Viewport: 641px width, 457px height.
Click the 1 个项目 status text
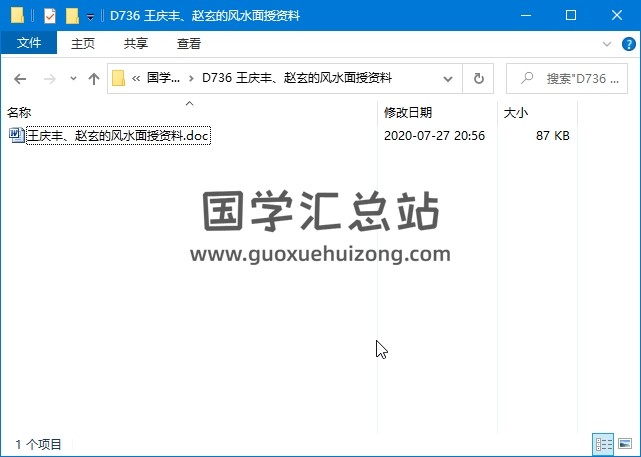(x=38, y=444)
